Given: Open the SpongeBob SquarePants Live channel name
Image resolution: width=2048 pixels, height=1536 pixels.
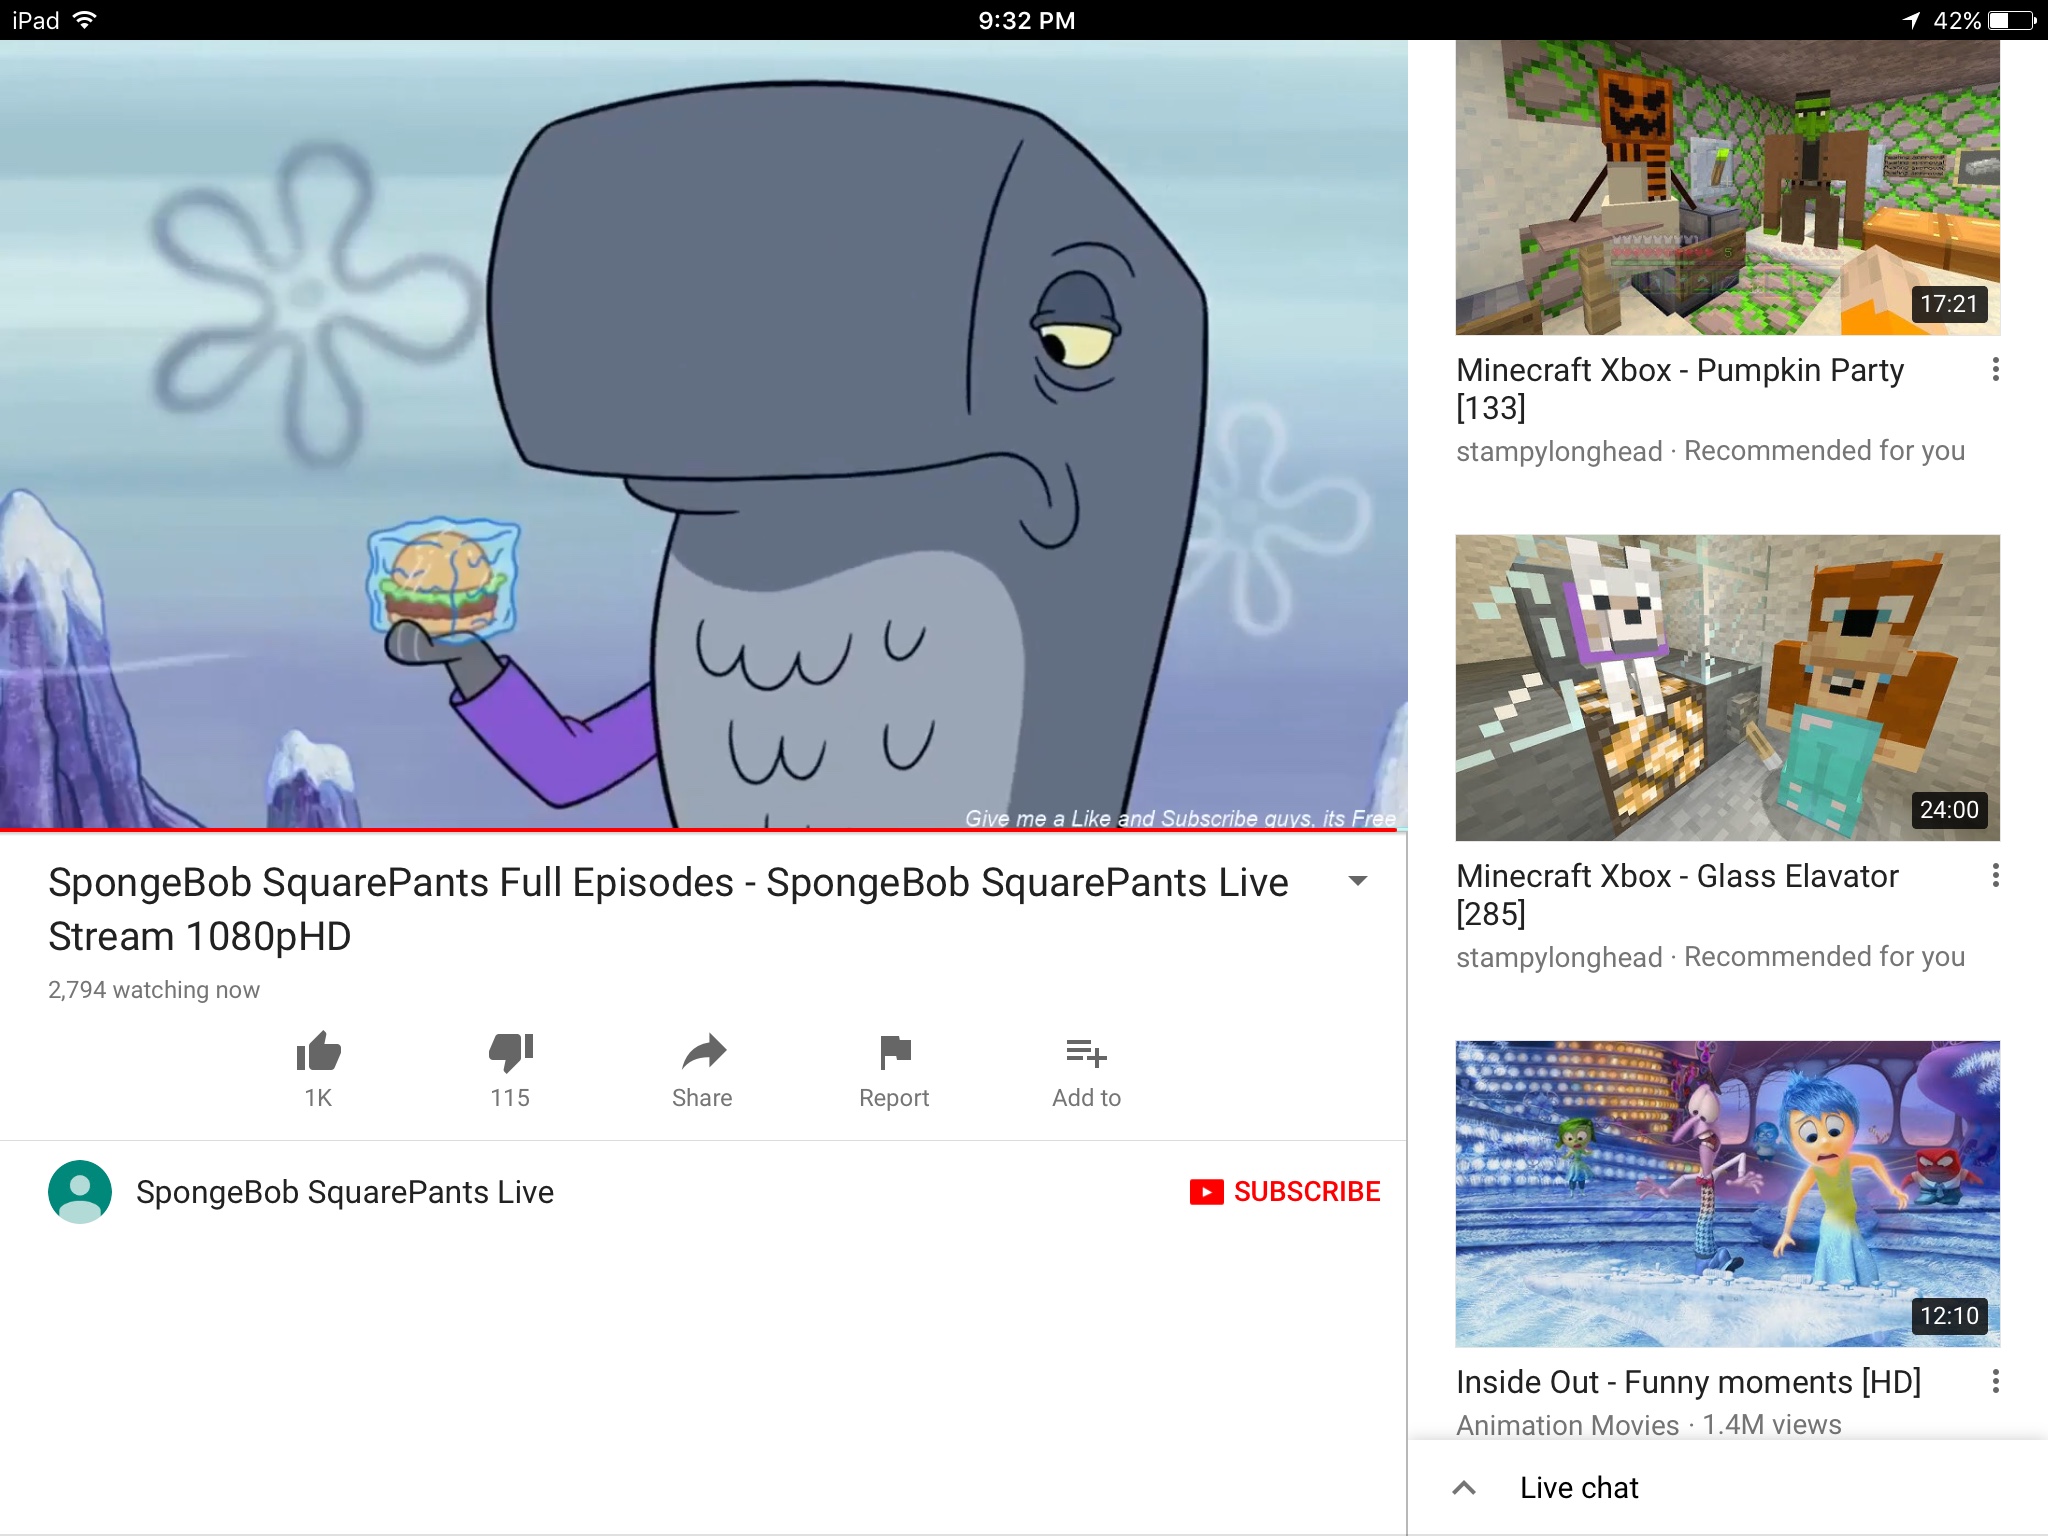Looking at the screenshot, I should point(345,1192).
